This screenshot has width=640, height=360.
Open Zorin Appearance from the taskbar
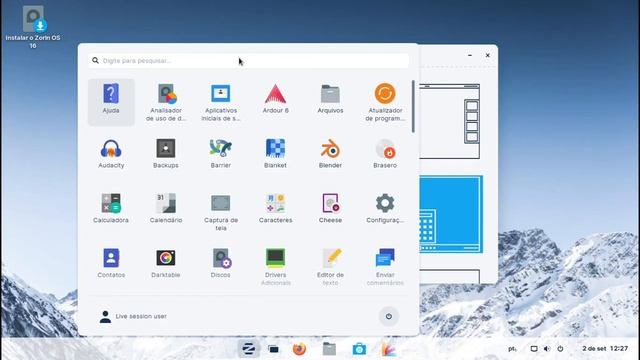[389, 349]
